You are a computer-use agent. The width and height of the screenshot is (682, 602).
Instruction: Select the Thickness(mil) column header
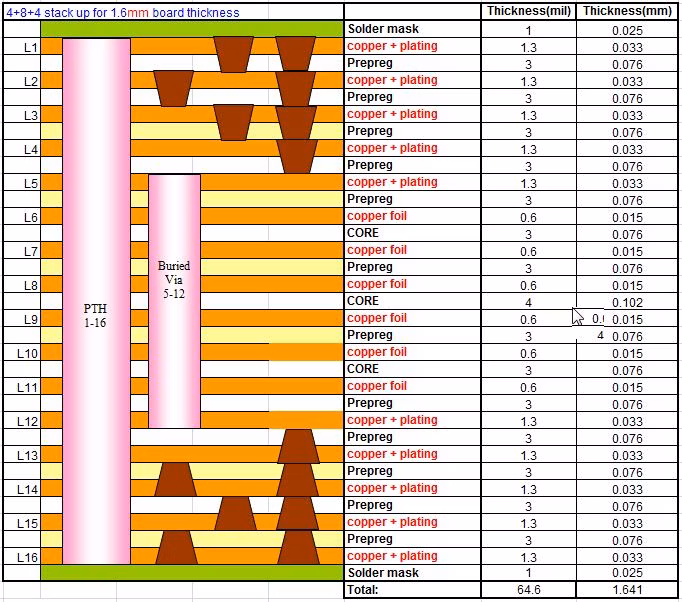pyautogui.click(x=529, y=11)
